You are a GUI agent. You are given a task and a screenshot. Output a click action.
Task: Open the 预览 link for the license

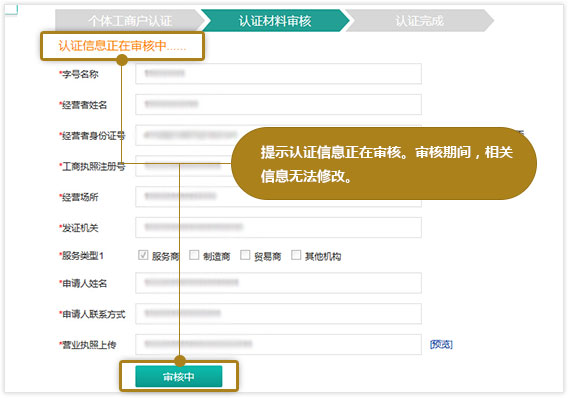coord(441,344)
